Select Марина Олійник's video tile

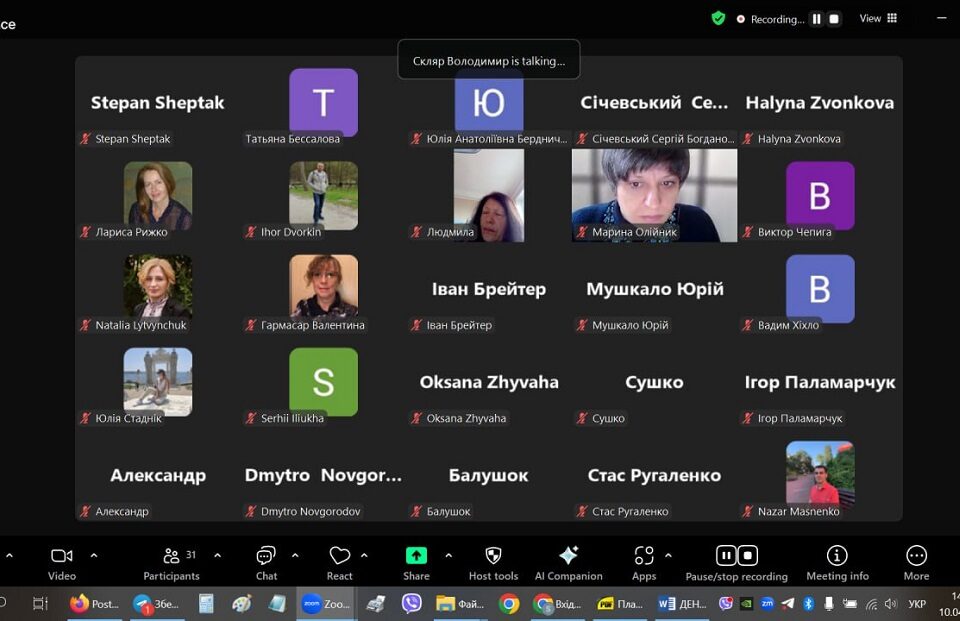(654, 195)
